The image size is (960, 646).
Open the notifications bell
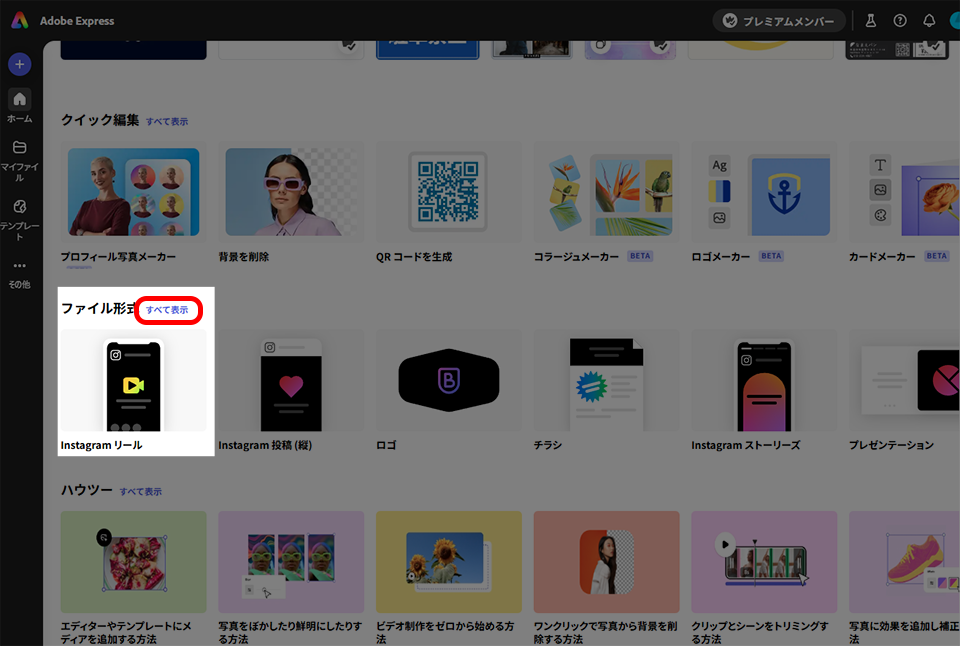tap(929, 20)
